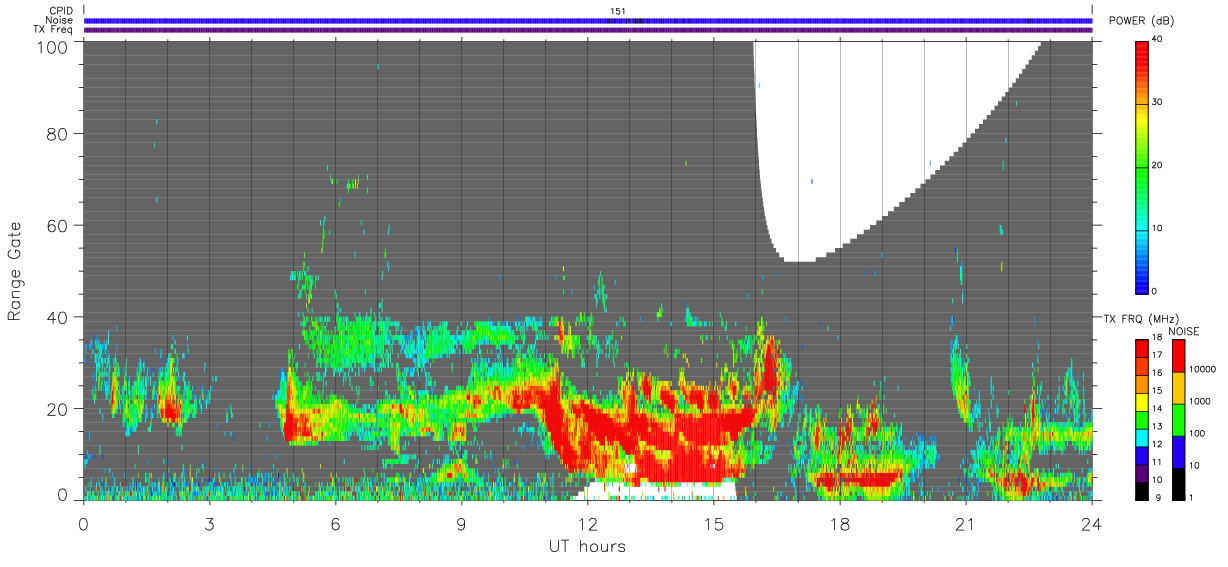This screenshot has height=567, width=1228.
Task: Click the TX Freq row label
Action: 54,29
